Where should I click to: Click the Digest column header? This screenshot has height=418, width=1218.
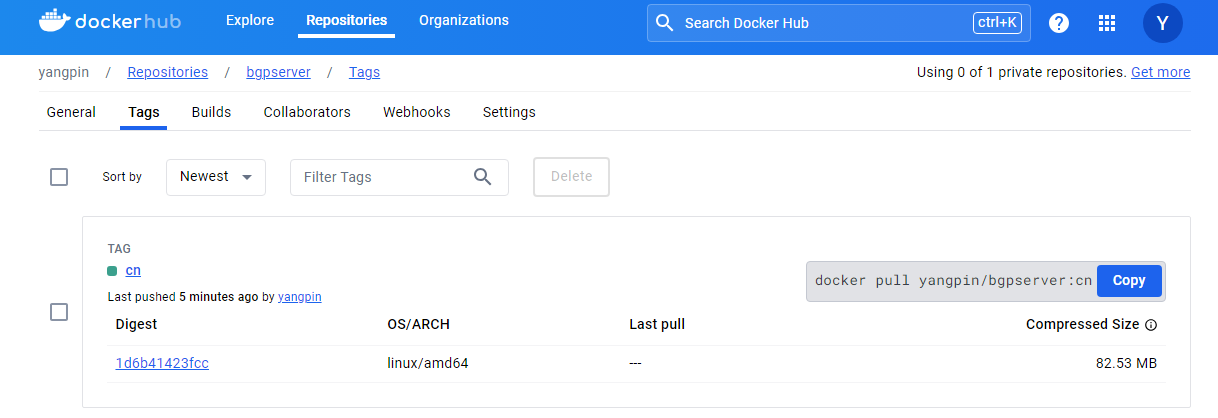136,324
